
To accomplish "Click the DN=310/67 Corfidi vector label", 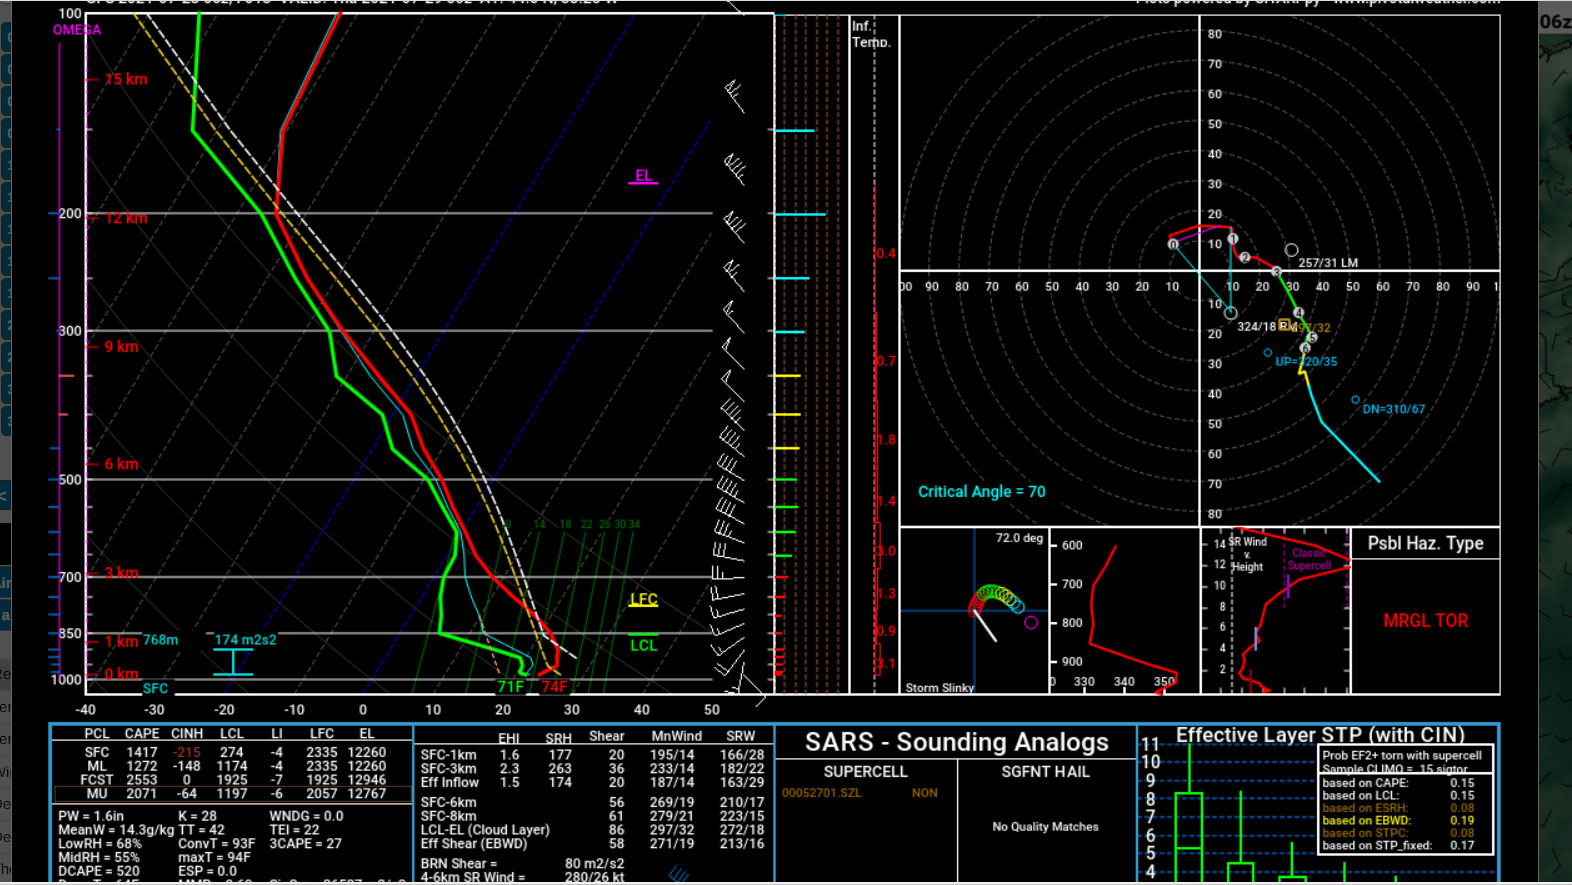I will tap(1394, 409).
